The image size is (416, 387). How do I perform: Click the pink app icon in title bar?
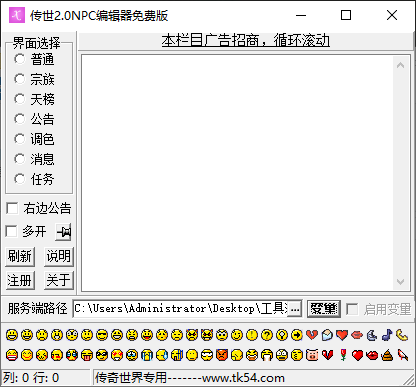17,15
